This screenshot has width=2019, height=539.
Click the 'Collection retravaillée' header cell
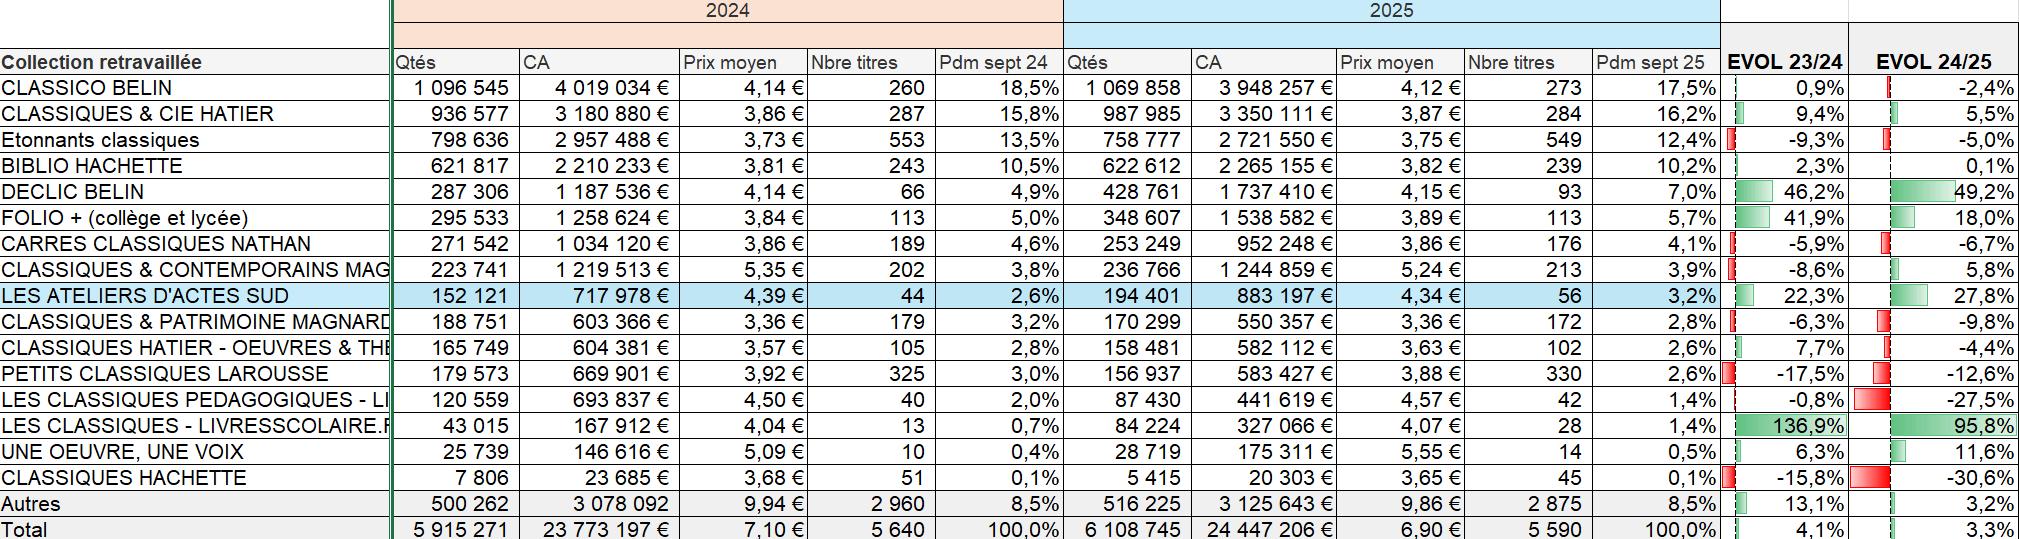tap(195, 62)
